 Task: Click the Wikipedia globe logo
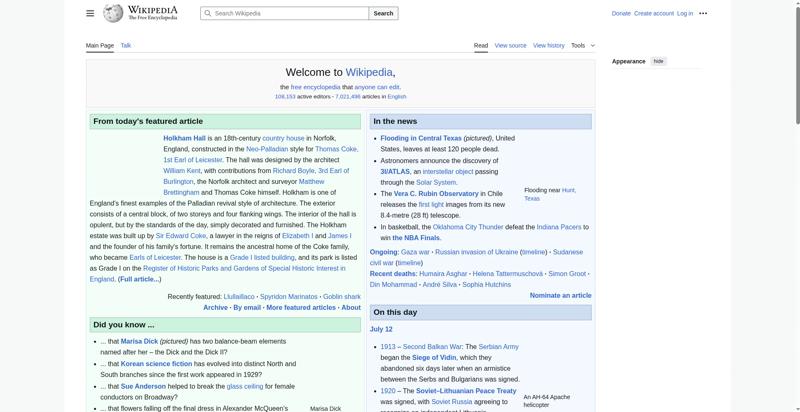113,13
